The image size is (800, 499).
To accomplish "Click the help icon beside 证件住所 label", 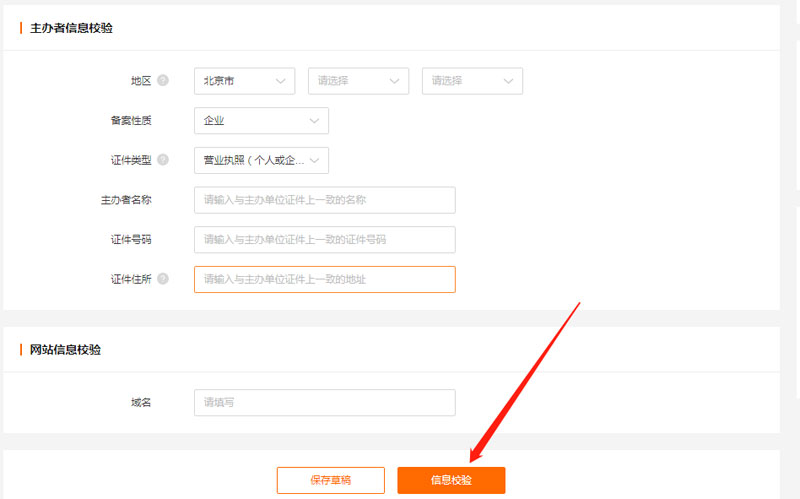I will 162,279.
